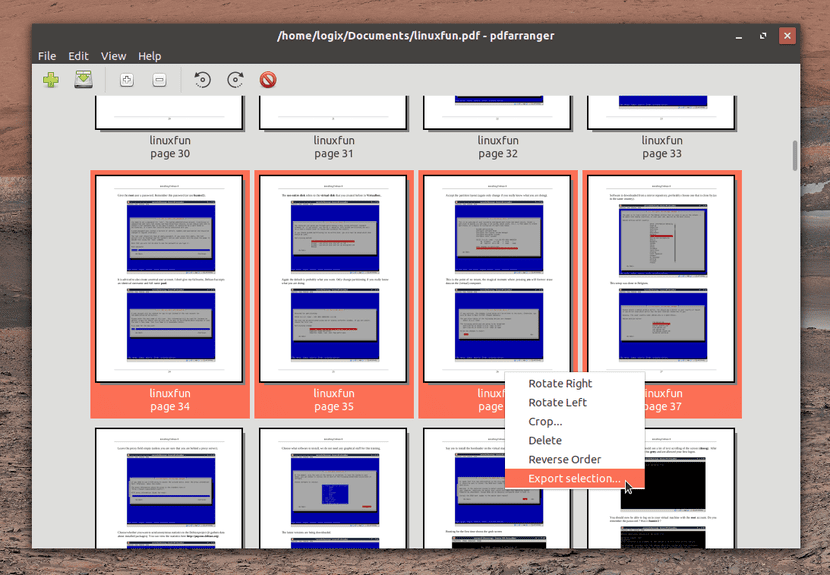The width and height of the screenshot is (830, 575).
Task: Select the thumbnail below page 34
Action: click(x=169, y=488)
